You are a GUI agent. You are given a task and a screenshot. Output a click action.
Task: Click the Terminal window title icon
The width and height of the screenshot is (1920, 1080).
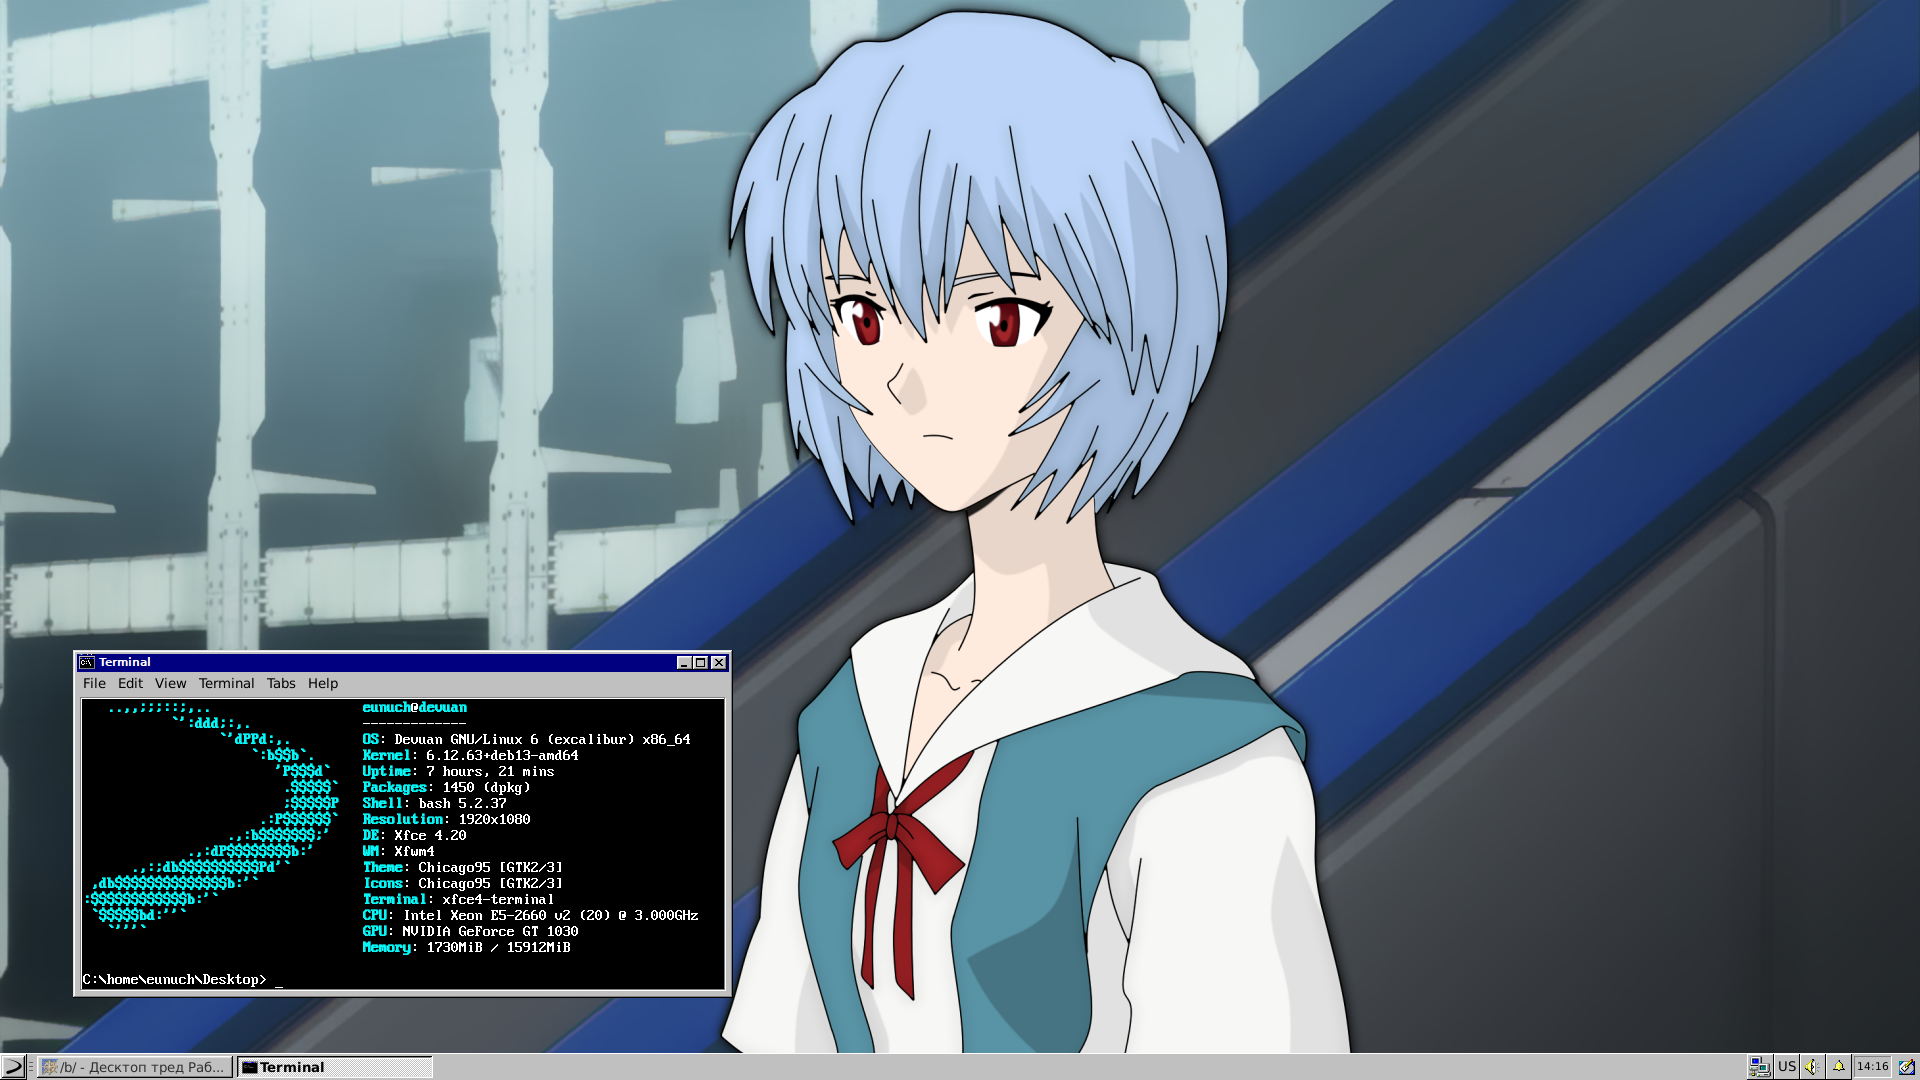(87, 662)
